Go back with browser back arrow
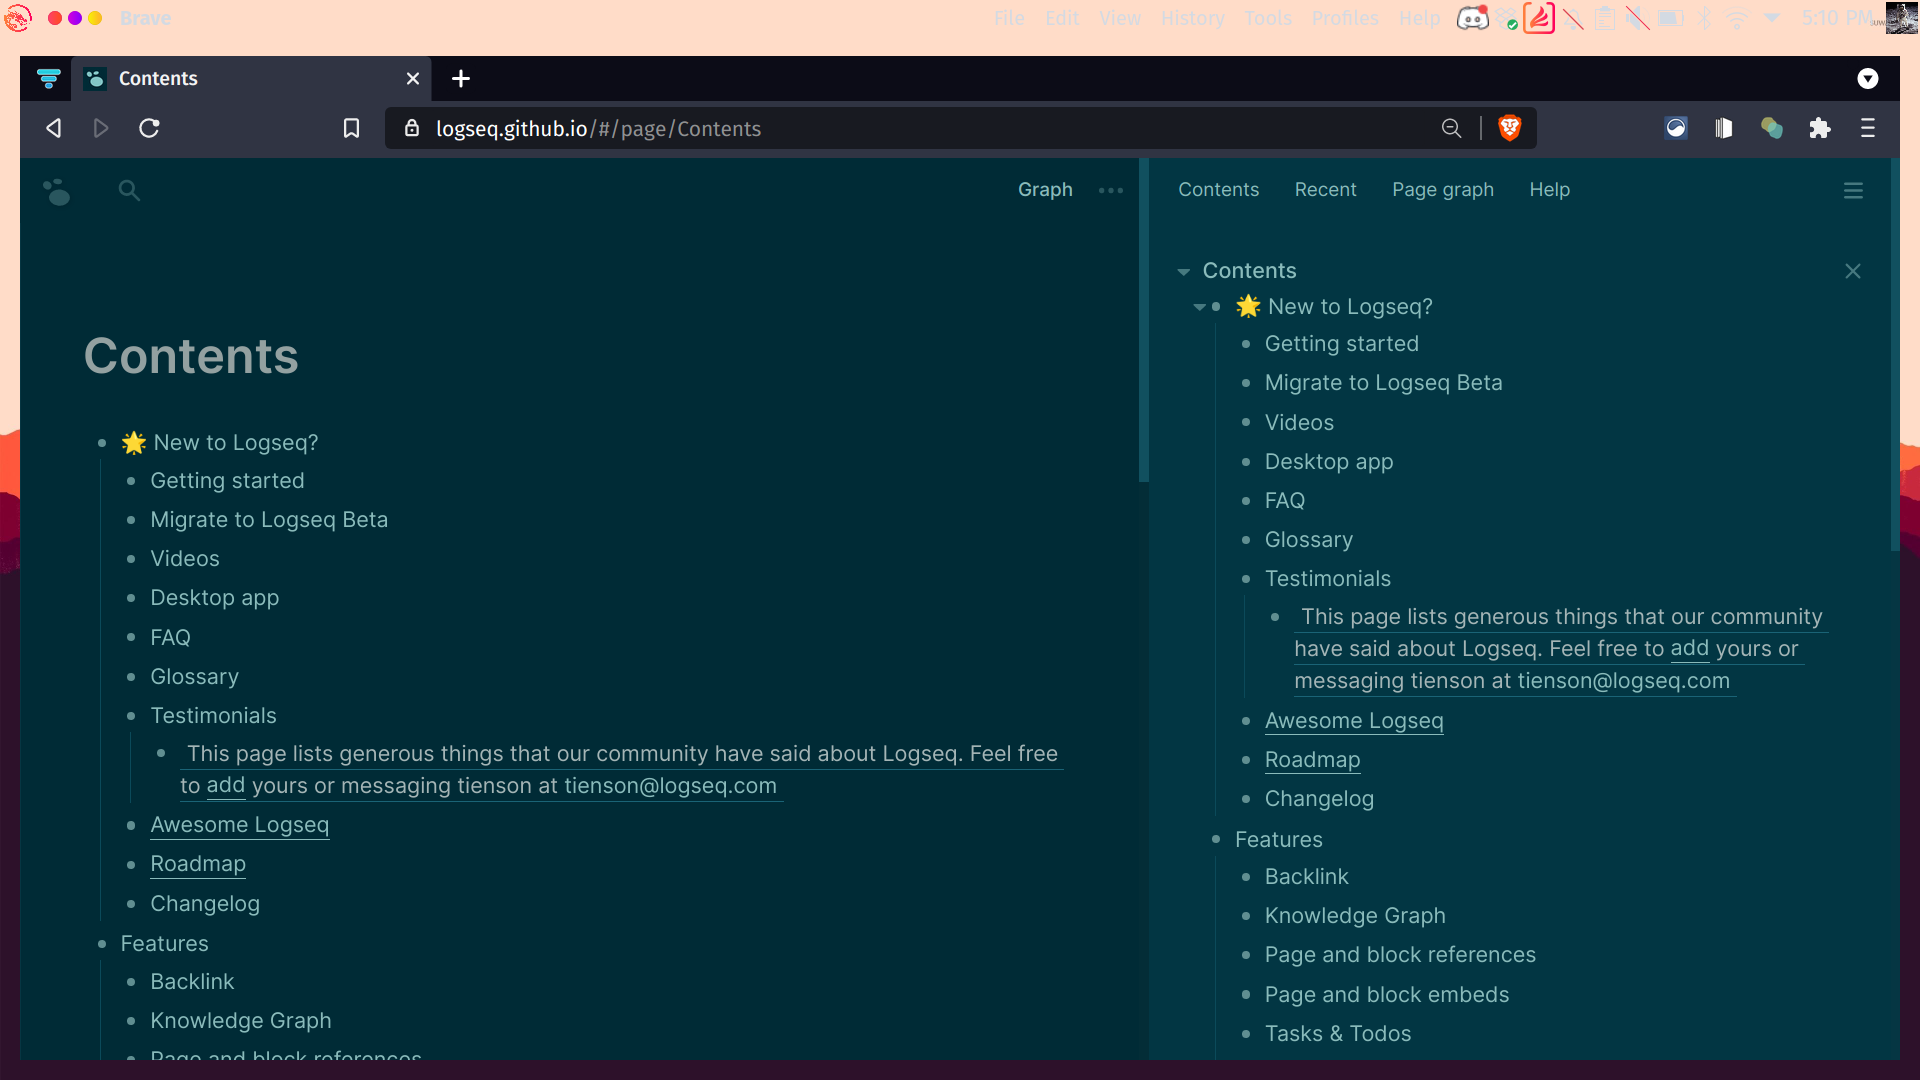Viewport: 1920px width, 1080px height. pyautogui.click(x=54, y=128)
